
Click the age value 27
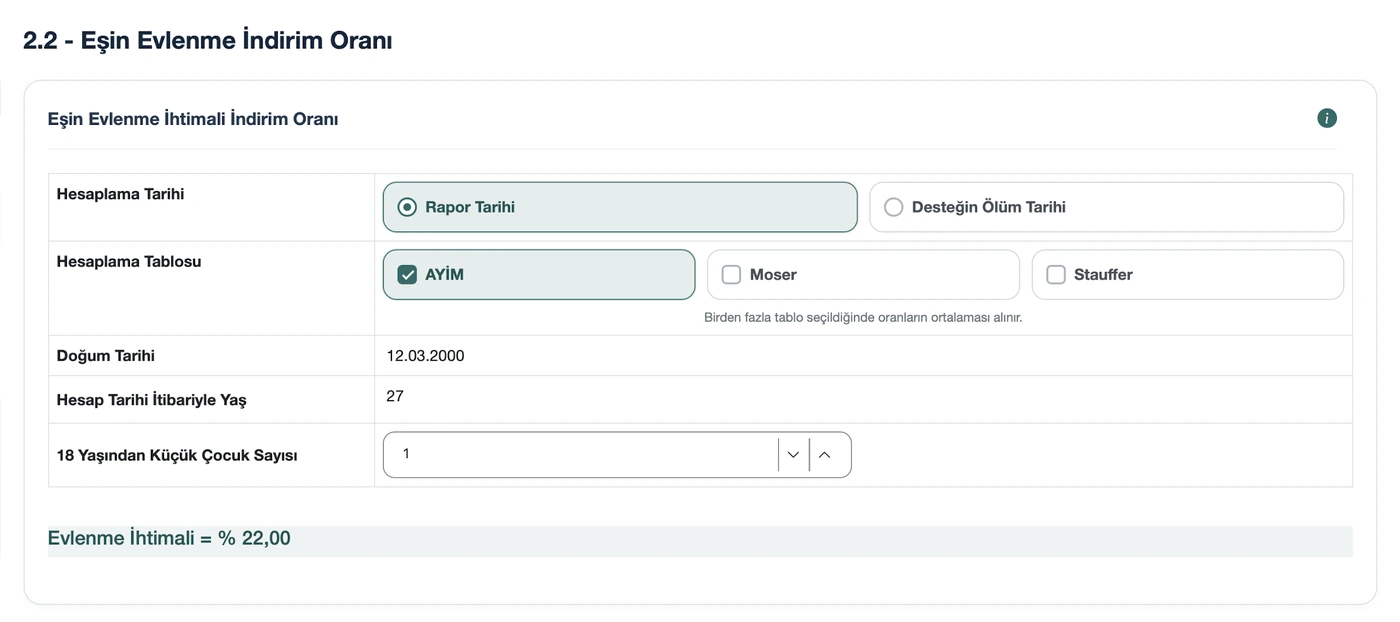coord(395,396)
